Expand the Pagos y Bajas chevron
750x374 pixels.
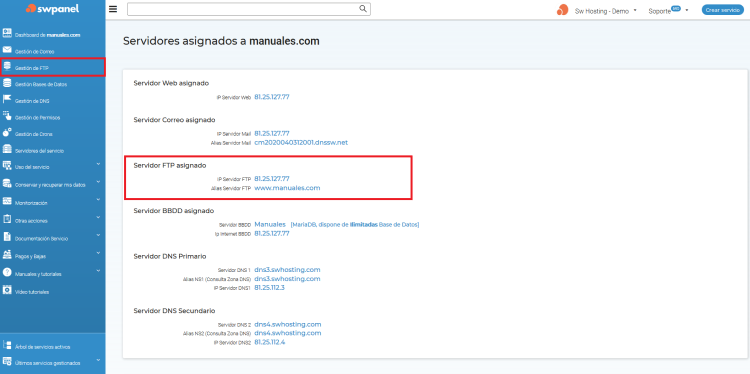[x=98, y=253]
